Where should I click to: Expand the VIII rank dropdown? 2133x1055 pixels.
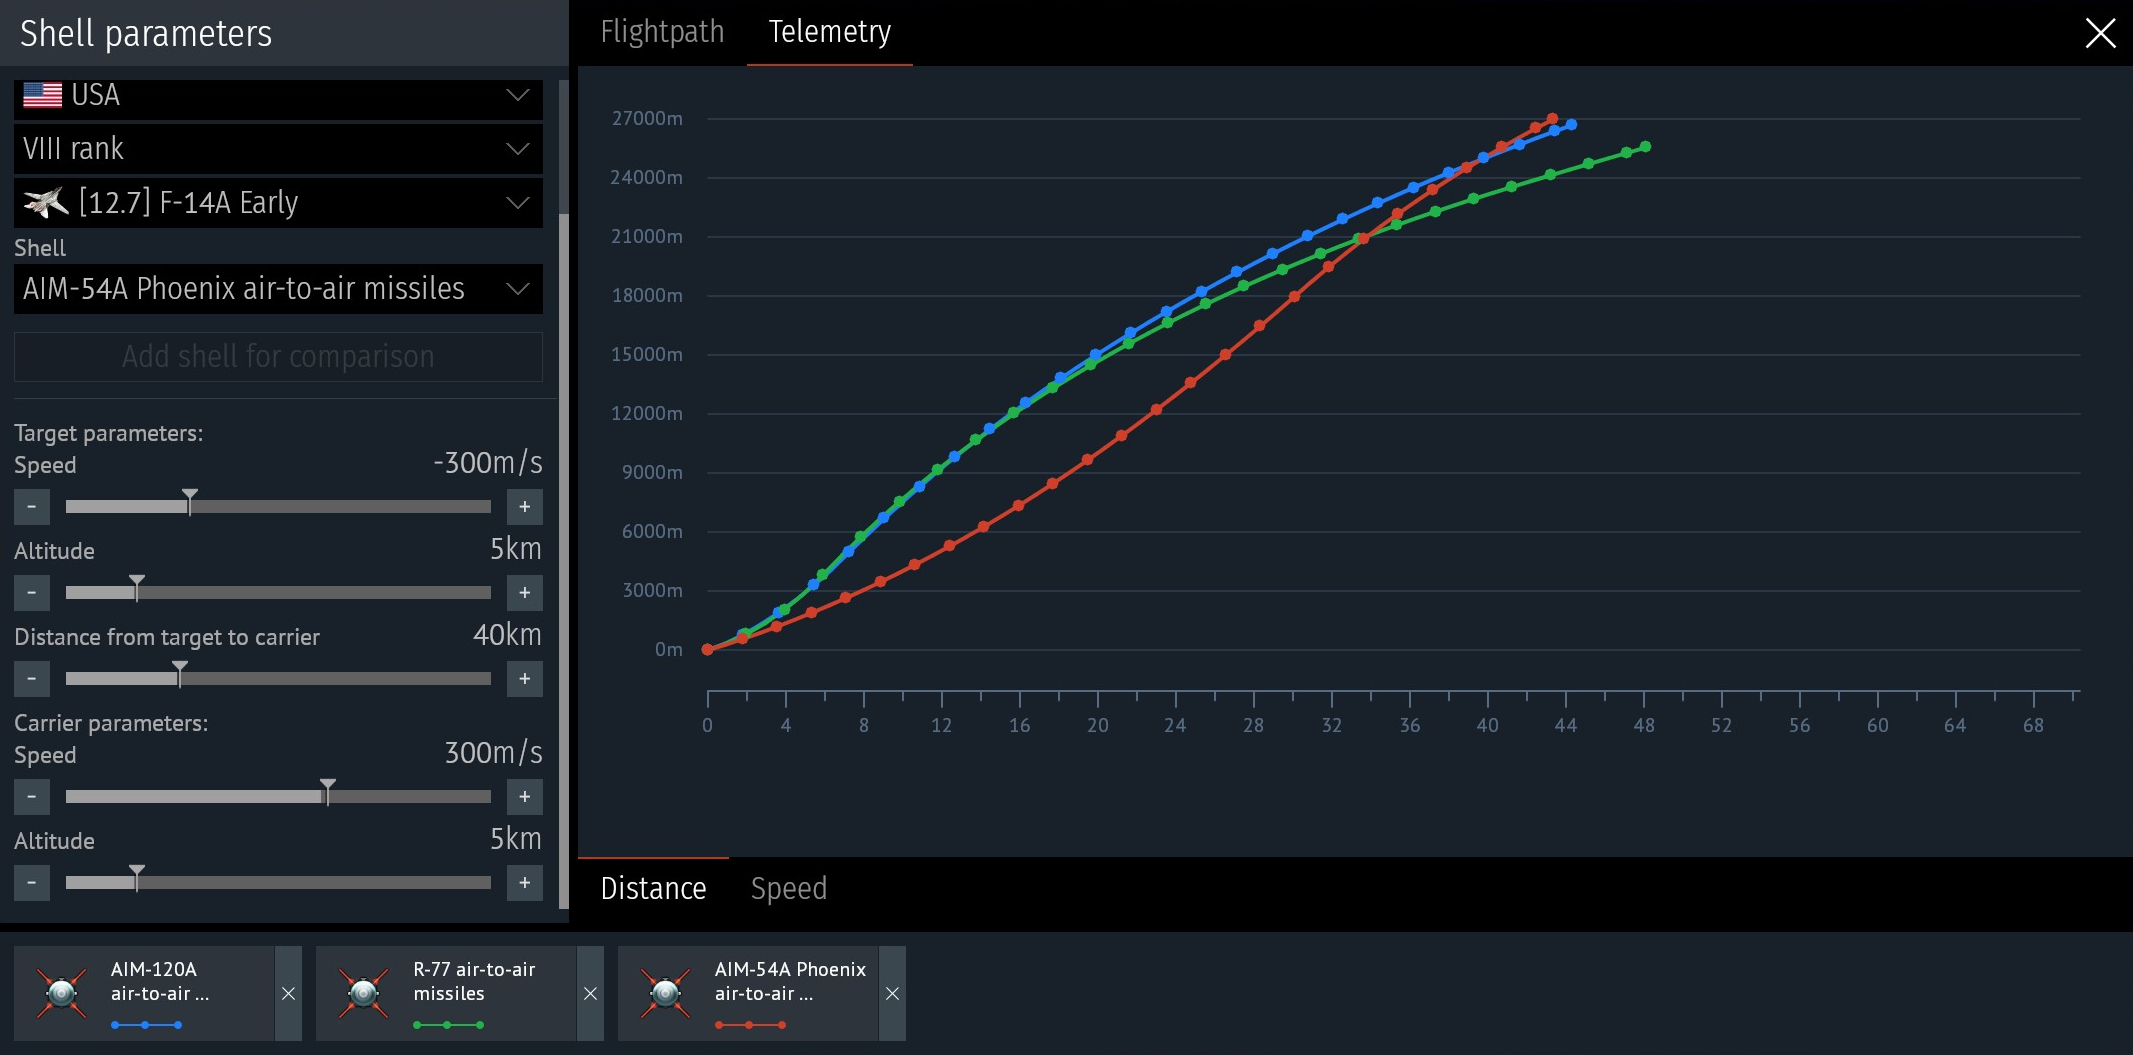(278, 149)
